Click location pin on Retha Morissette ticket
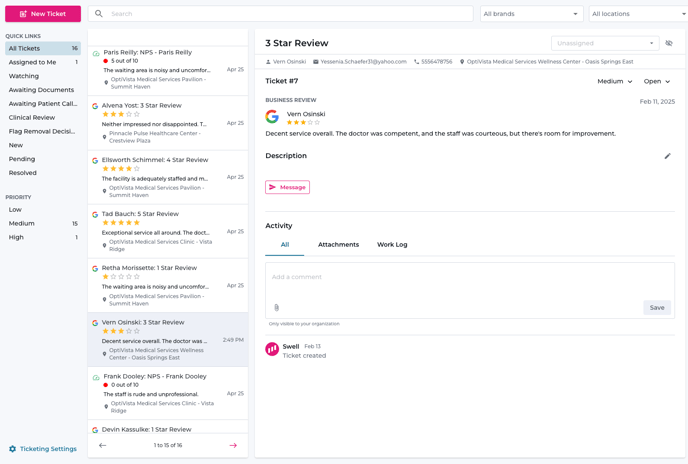This screenshot has width=688, height=464. click(104, 300)
